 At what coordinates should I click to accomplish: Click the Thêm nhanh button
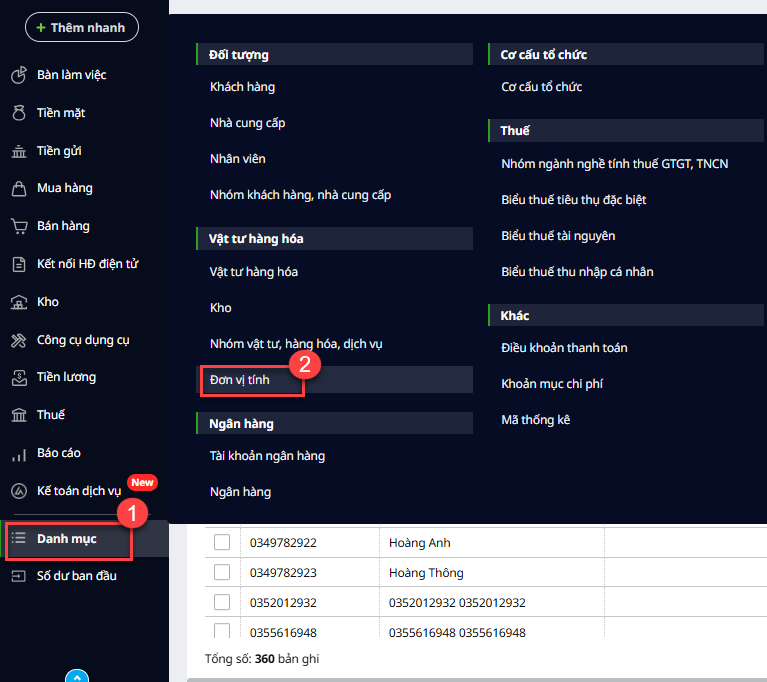[81, 27]
